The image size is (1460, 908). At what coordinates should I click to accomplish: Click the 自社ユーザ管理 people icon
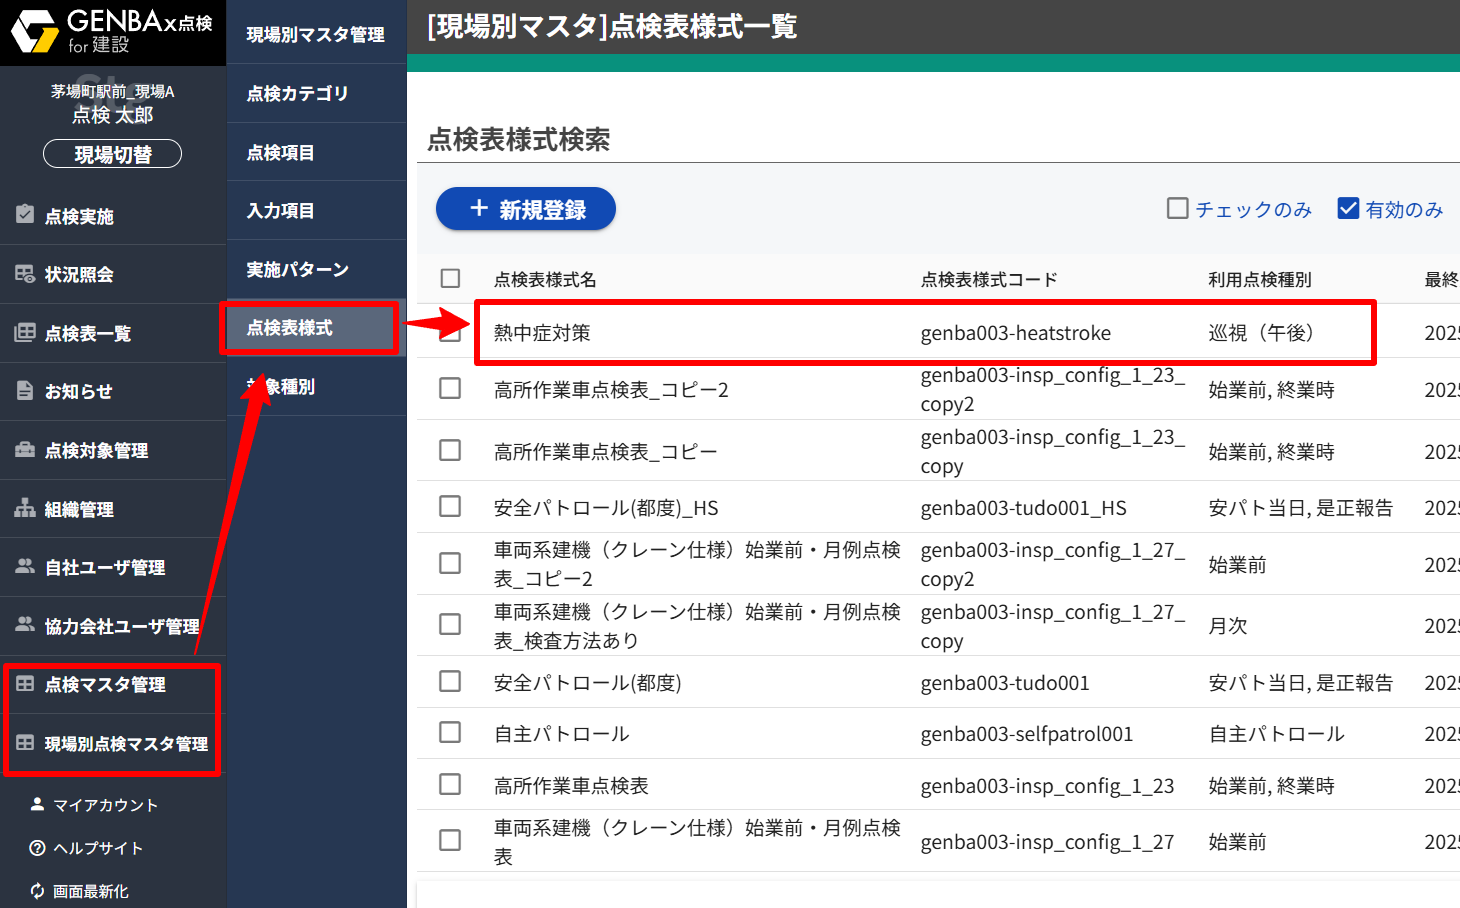coord(25,566)
